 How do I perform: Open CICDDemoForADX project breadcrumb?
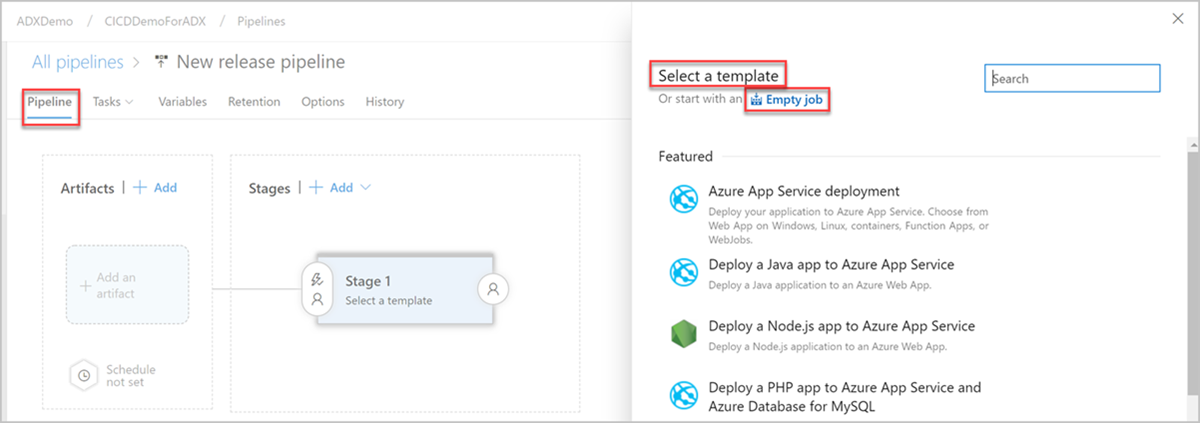(x=155, y=19)
